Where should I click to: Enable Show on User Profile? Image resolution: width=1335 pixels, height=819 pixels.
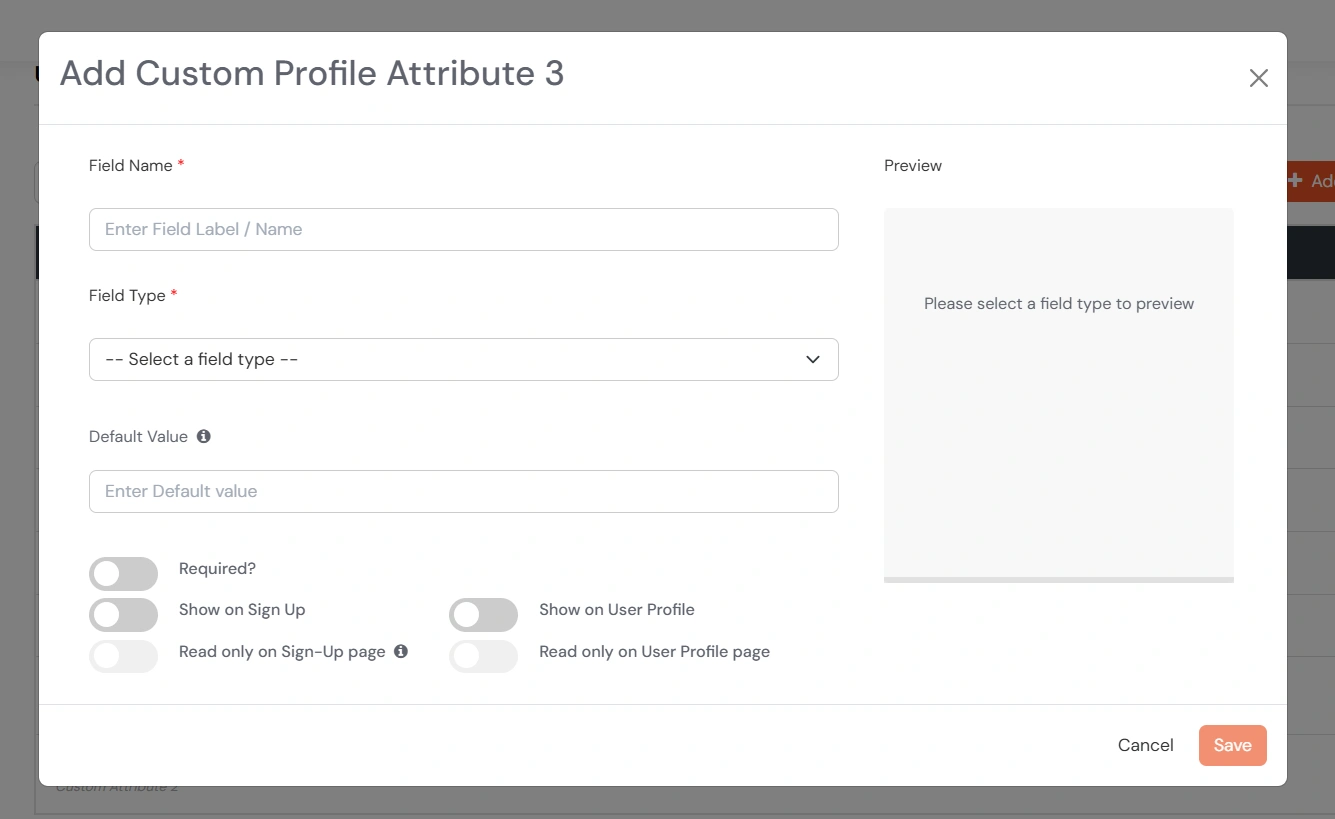tap(483, 614)
